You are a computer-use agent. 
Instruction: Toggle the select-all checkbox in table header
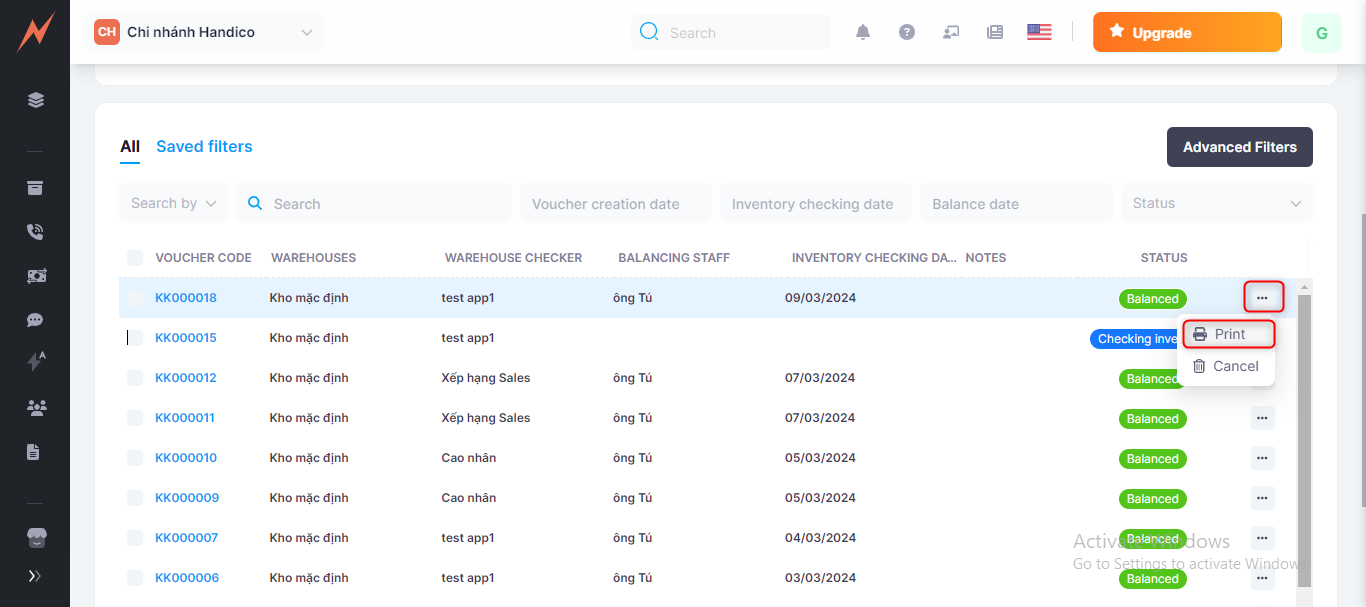tap(135, 258)
